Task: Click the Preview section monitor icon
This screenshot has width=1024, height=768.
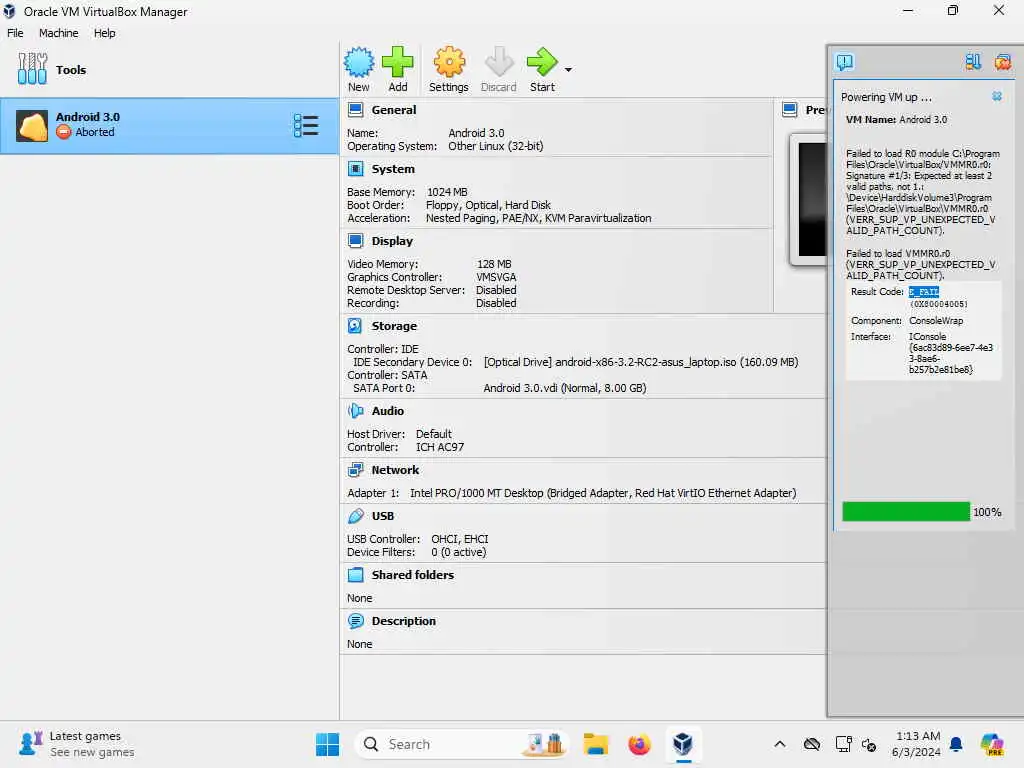Action: point(790,110)
